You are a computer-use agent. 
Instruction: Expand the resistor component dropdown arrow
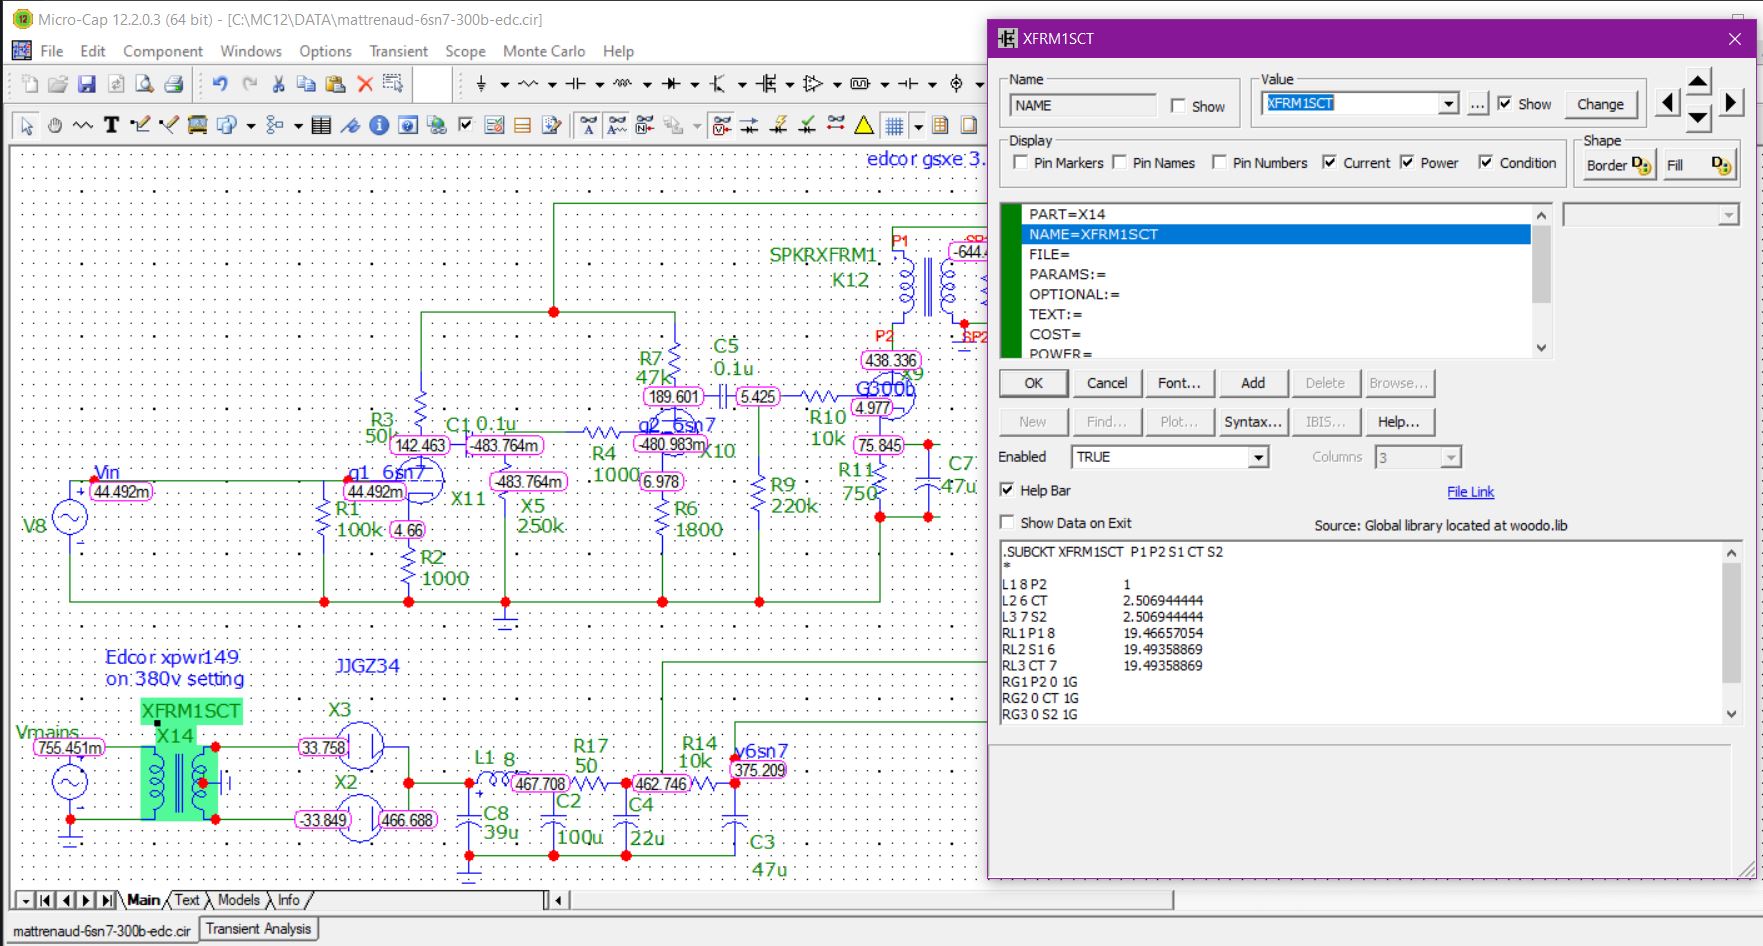551,84
